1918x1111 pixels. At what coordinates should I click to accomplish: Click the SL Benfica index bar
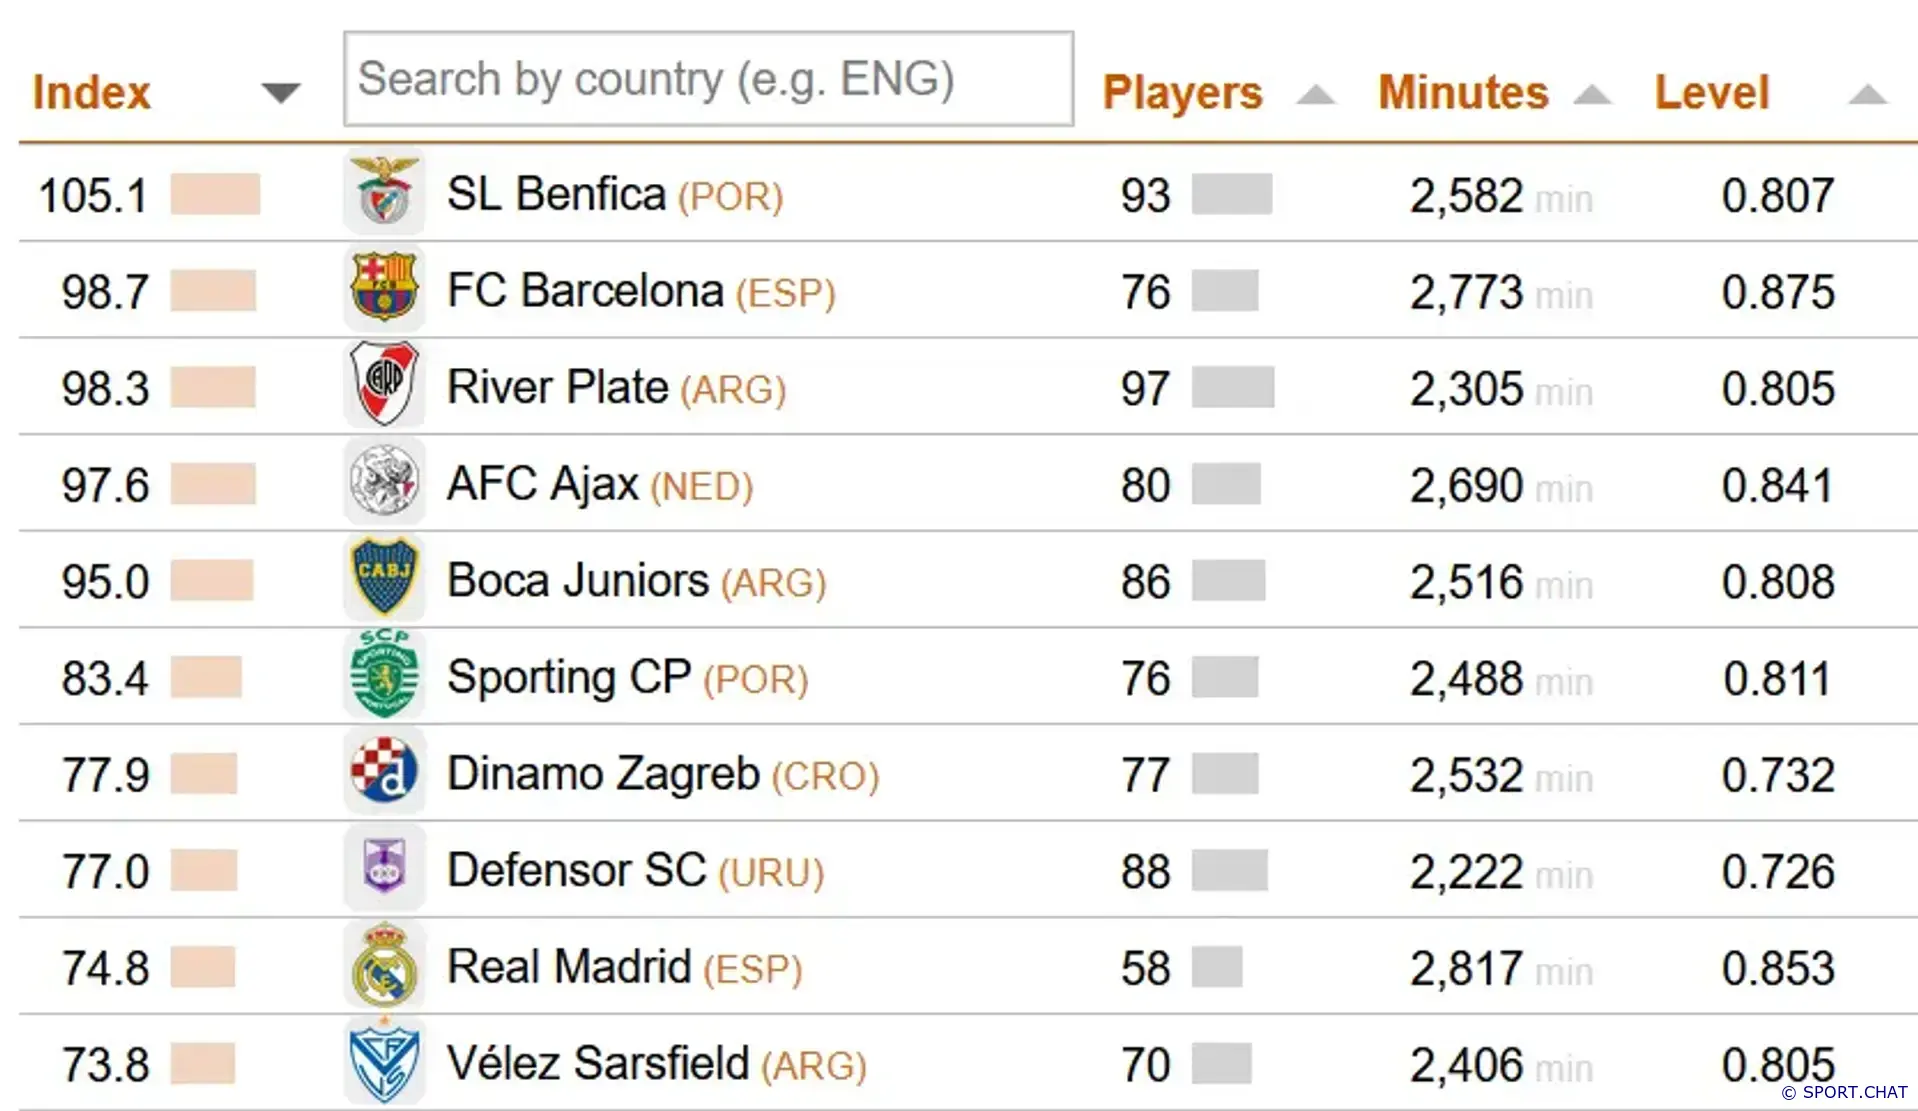click(x=215, y=194)
